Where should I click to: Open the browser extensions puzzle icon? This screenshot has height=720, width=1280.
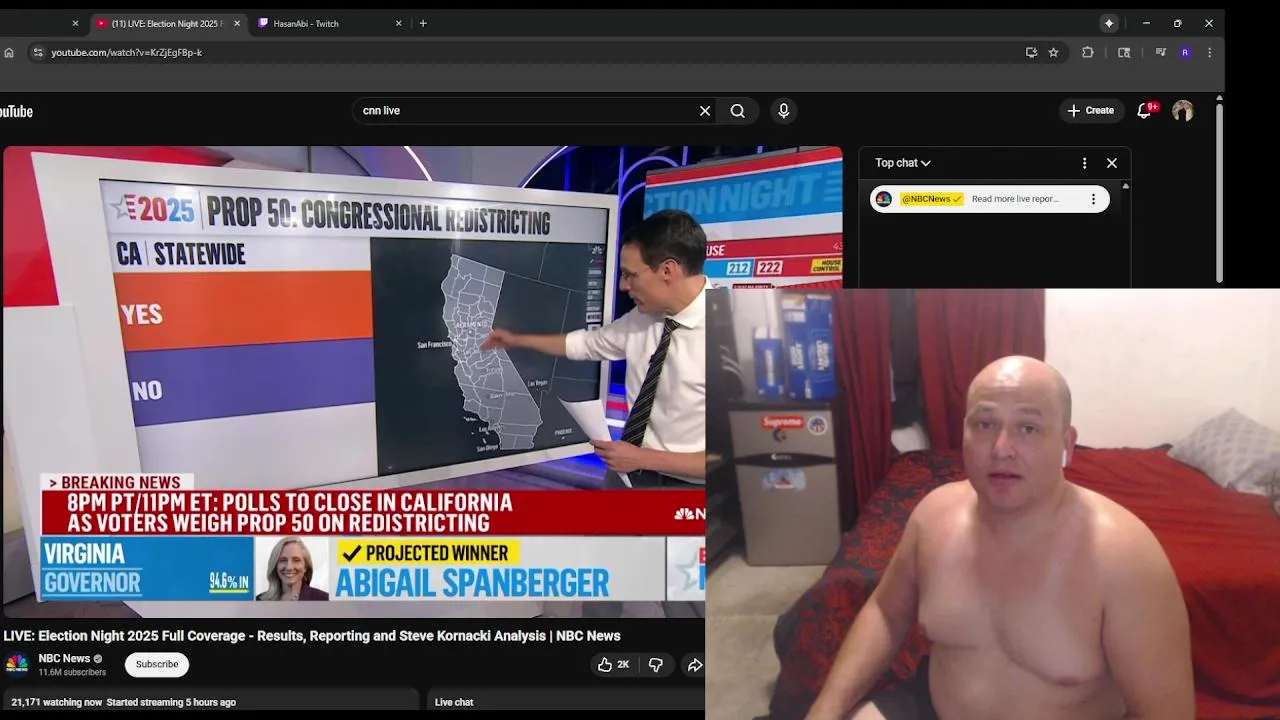(1088, 53)
